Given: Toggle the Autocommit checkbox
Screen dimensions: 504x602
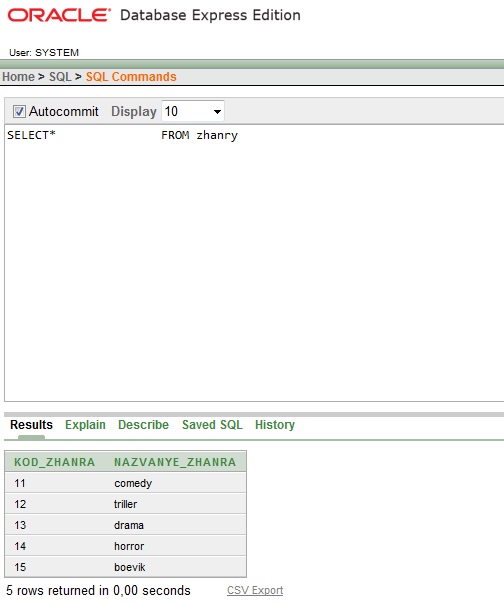Looking at the screenshot, I should pos(19,112).
